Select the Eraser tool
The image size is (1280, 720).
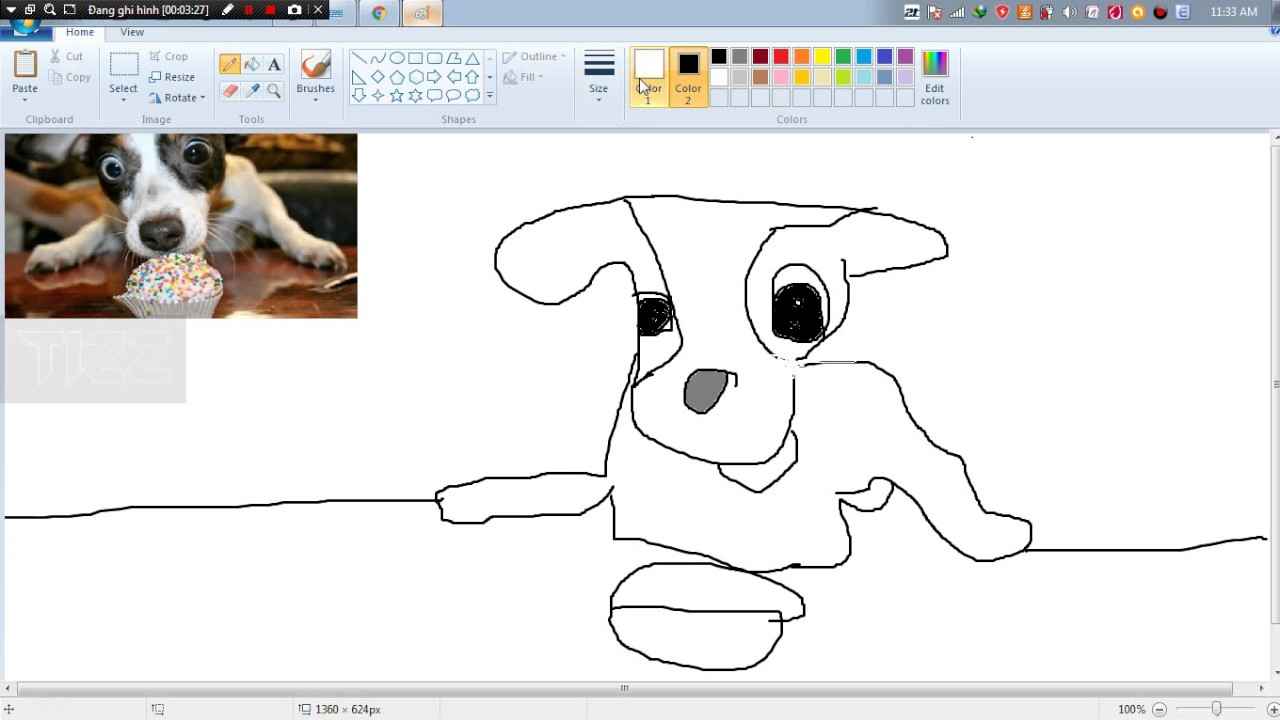pyautogui.click(x=230, y=90)
